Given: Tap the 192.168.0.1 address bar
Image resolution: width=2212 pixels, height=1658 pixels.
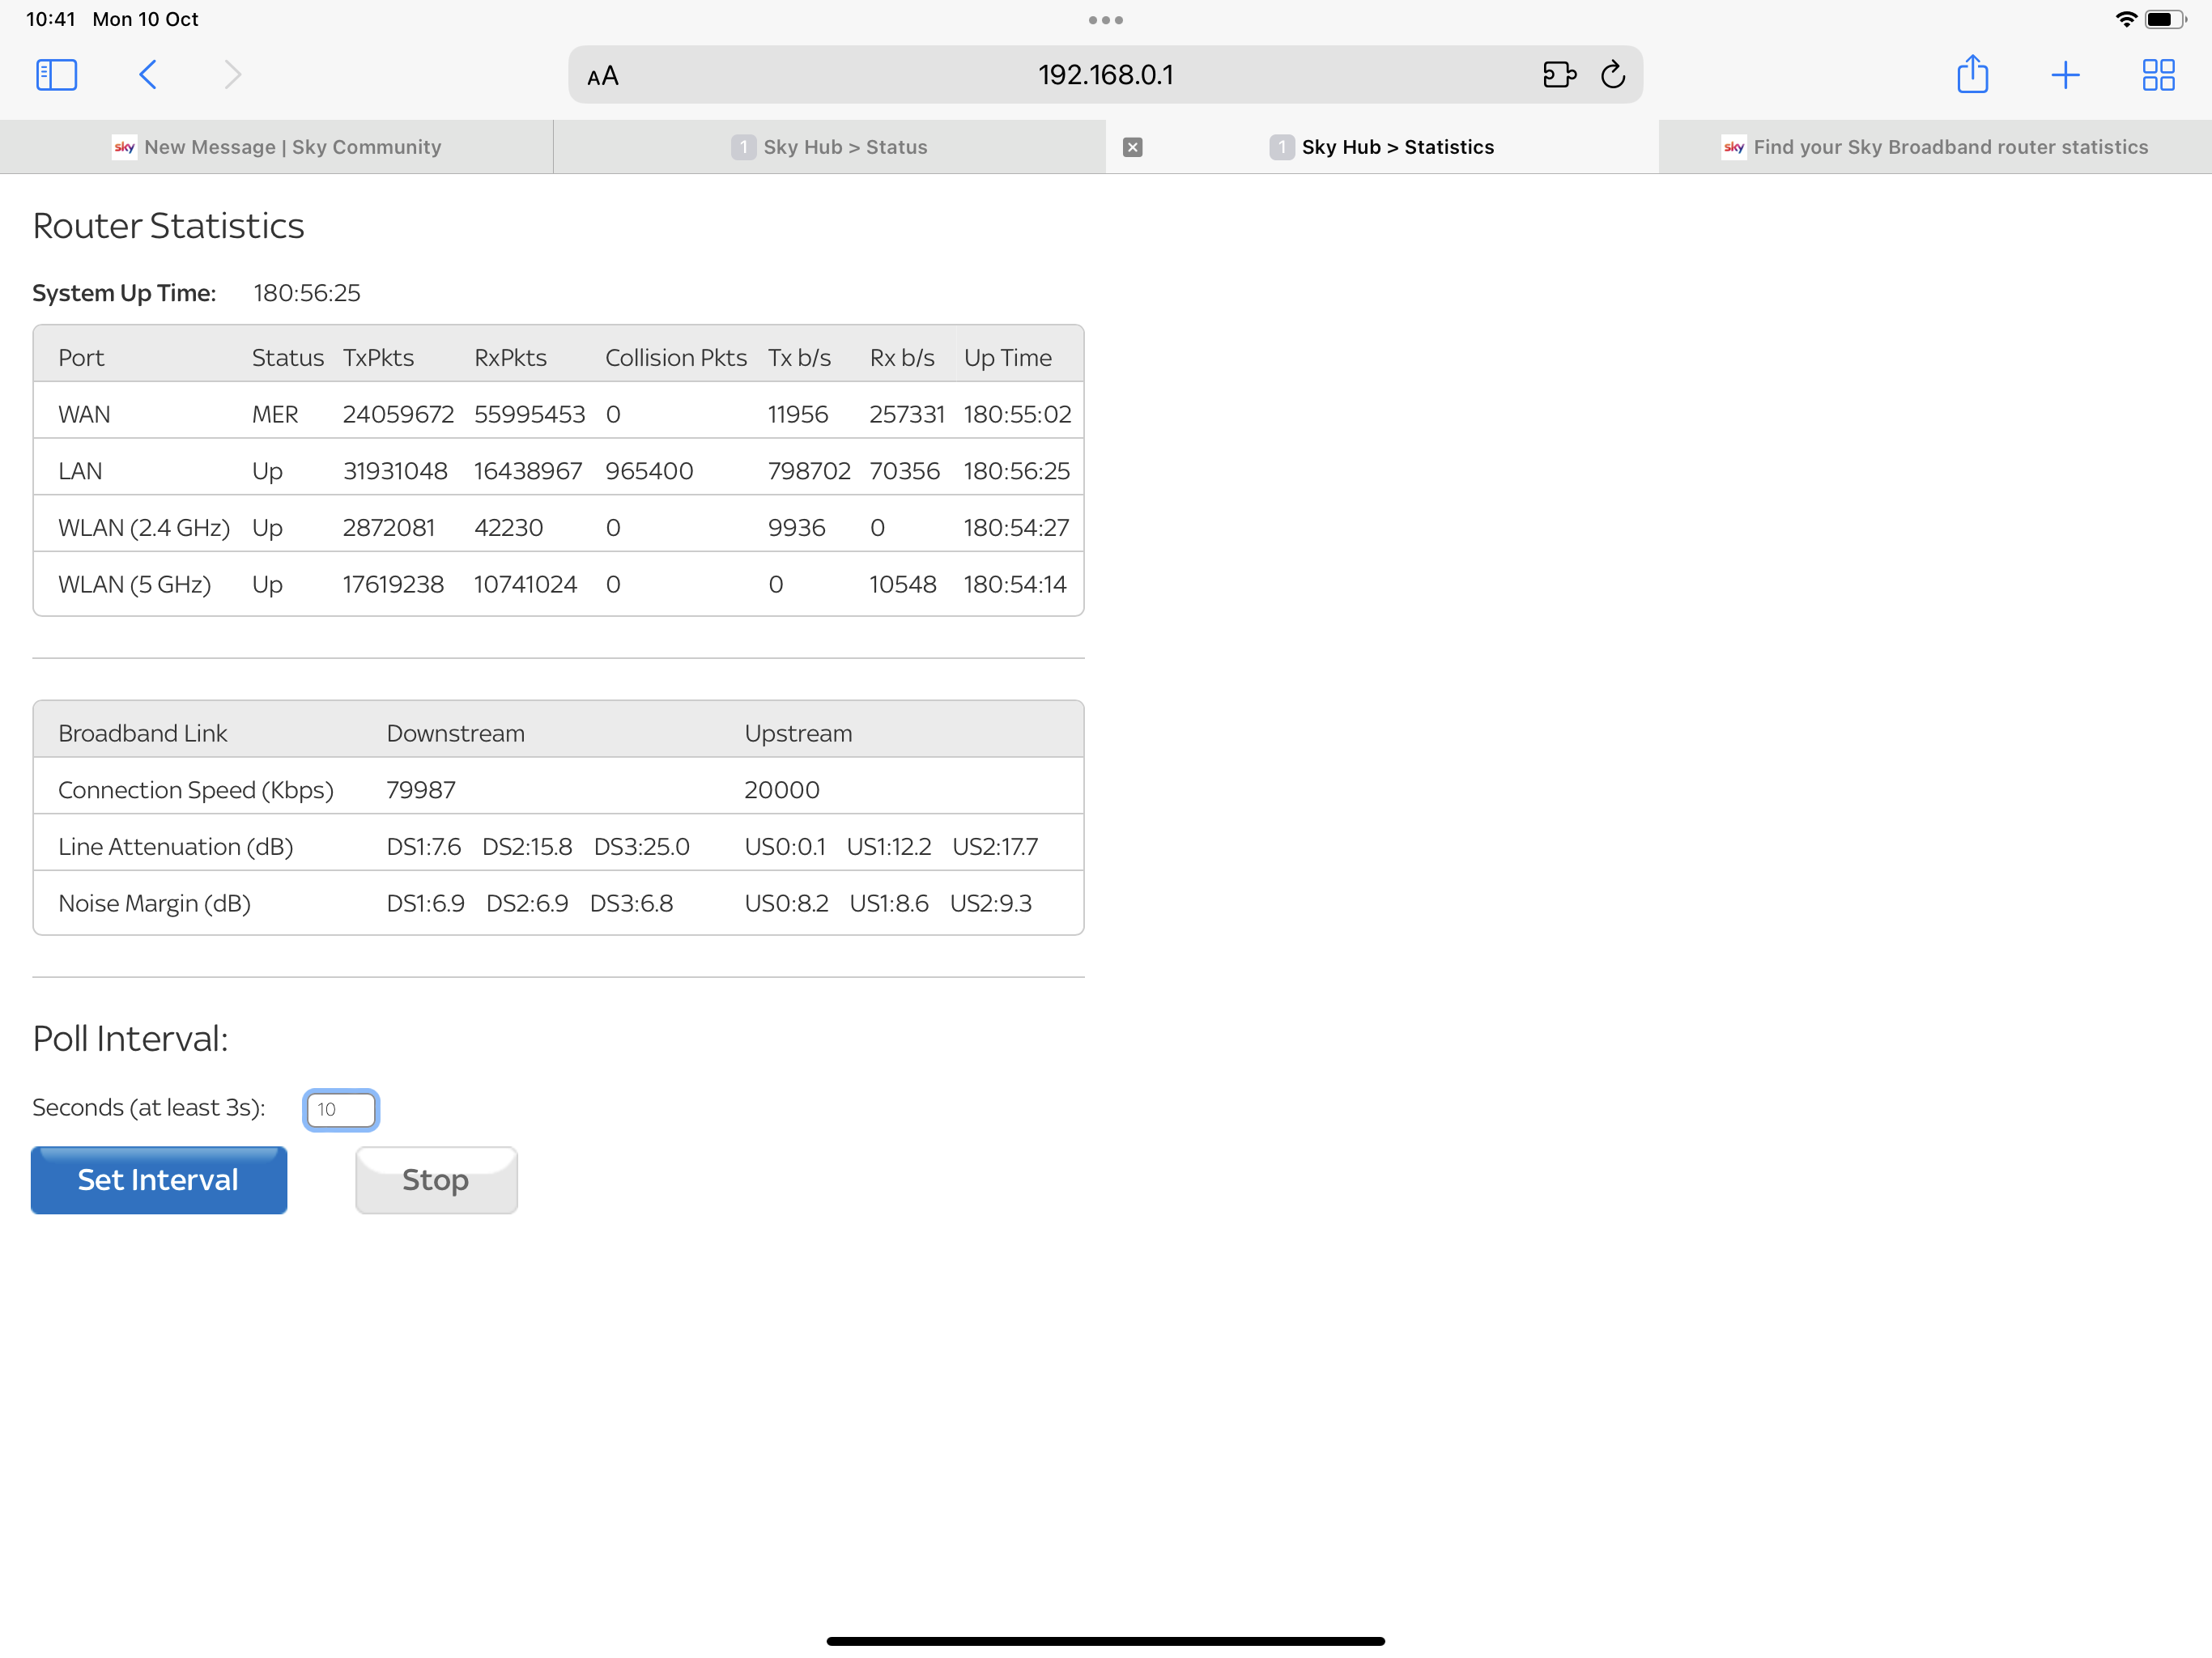Looking at the screenshot, I should click(1105, 75).
